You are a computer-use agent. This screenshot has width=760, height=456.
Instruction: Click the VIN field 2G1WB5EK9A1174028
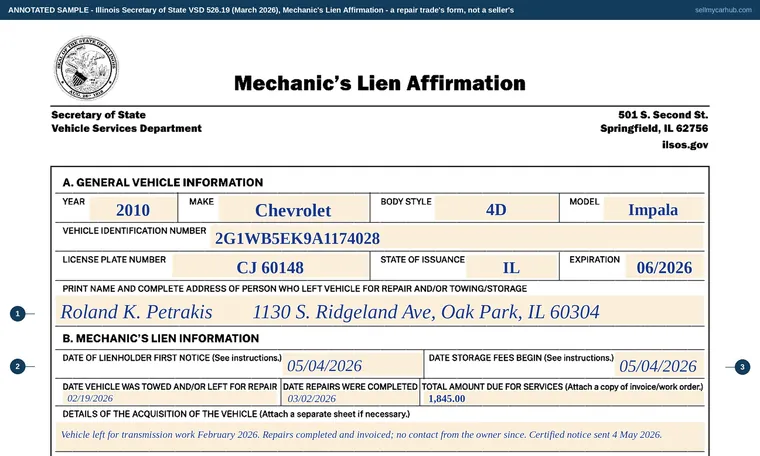tap(457, 238)
